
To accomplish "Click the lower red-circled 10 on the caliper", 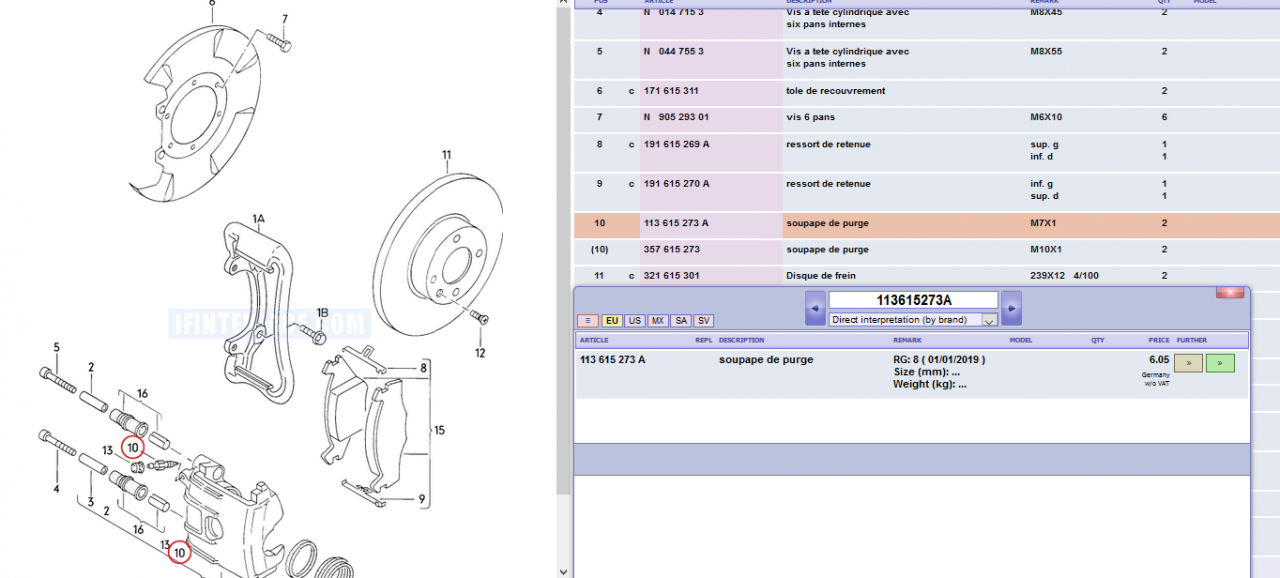I will coord(179,551).
